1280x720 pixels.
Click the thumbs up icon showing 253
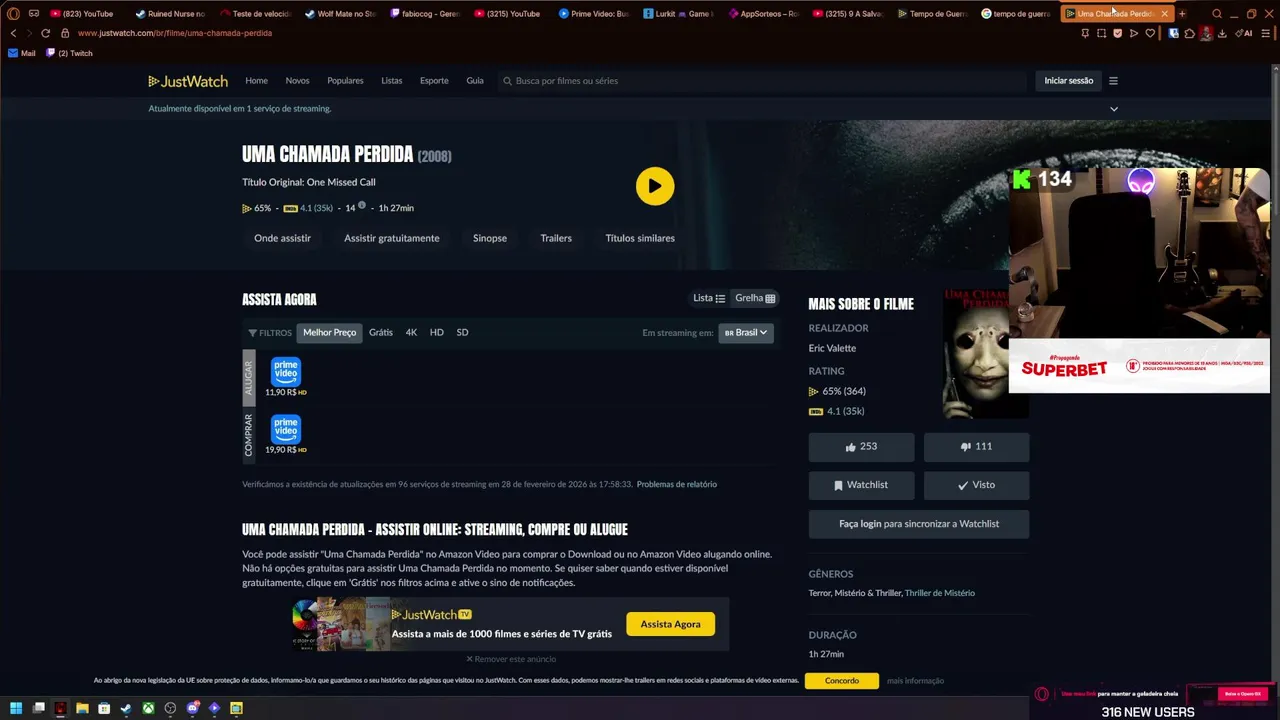coord(861,447)
